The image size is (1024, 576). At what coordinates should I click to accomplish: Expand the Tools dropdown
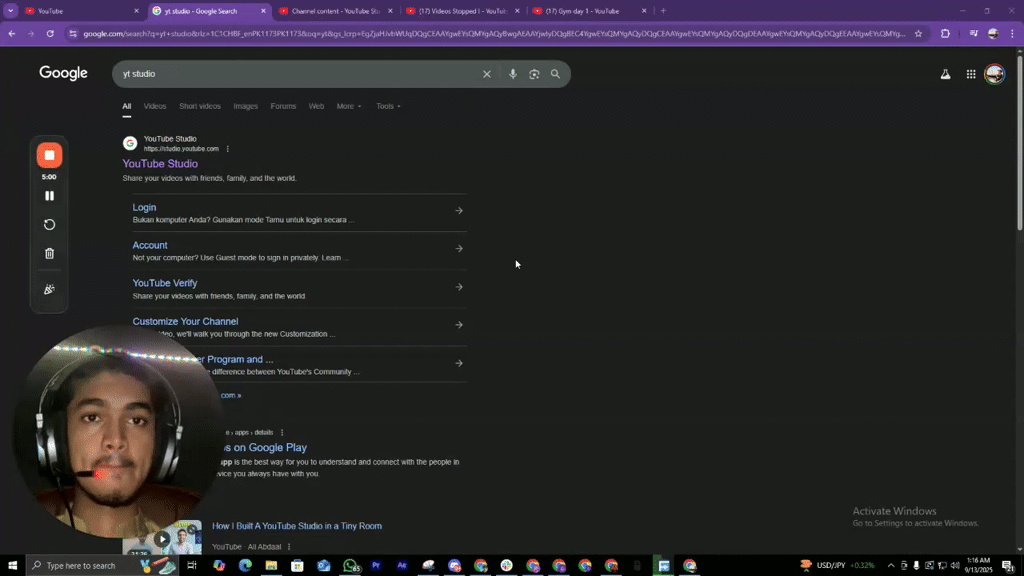pyautogui.click(x=388, y=106)
